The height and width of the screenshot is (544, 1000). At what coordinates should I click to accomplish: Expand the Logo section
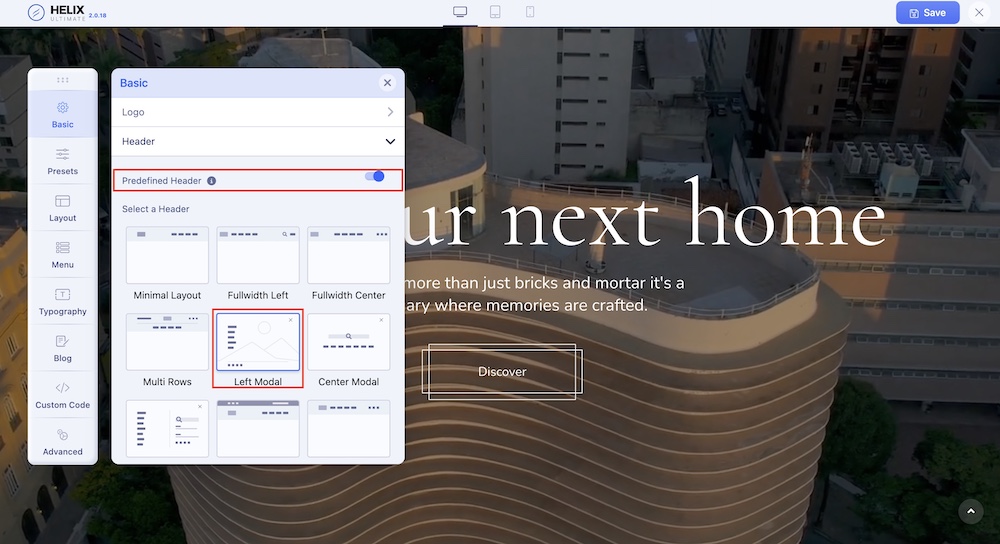click(258, 112)
